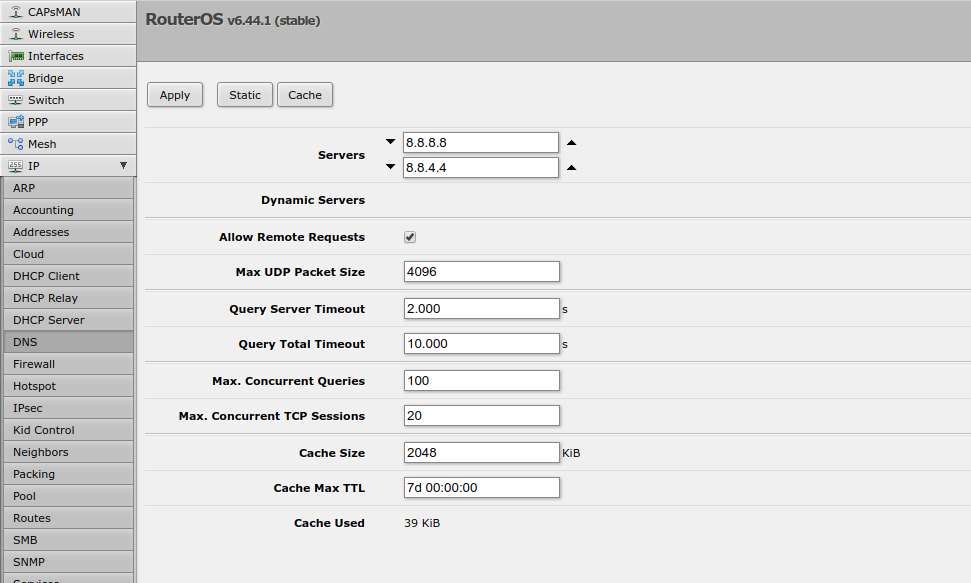Click the Cache Size field
This screenshot has height=583, width=971.
pos(482,452)
